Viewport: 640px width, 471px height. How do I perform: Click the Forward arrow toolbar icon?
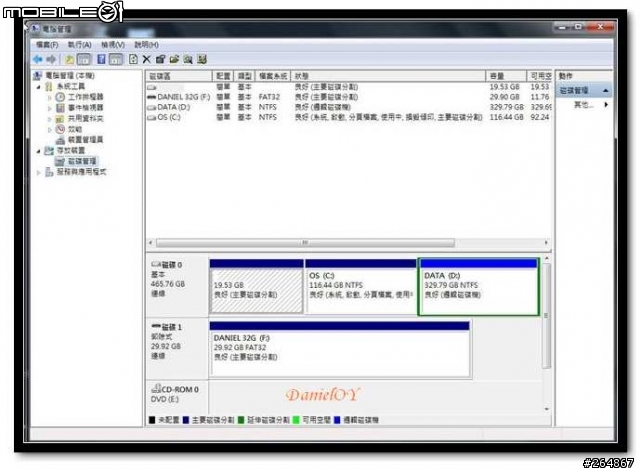pos(51,60)
